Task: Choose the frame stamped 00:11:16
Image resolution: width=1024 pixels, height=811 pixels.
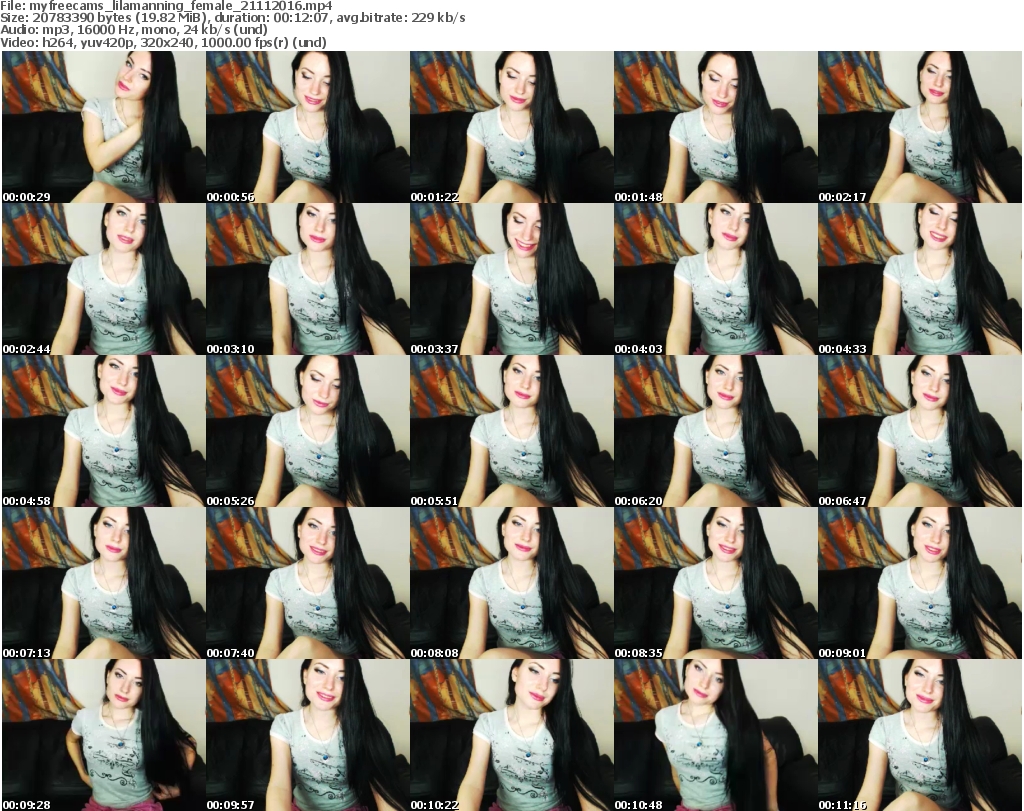Action: (x=919, y=735)
